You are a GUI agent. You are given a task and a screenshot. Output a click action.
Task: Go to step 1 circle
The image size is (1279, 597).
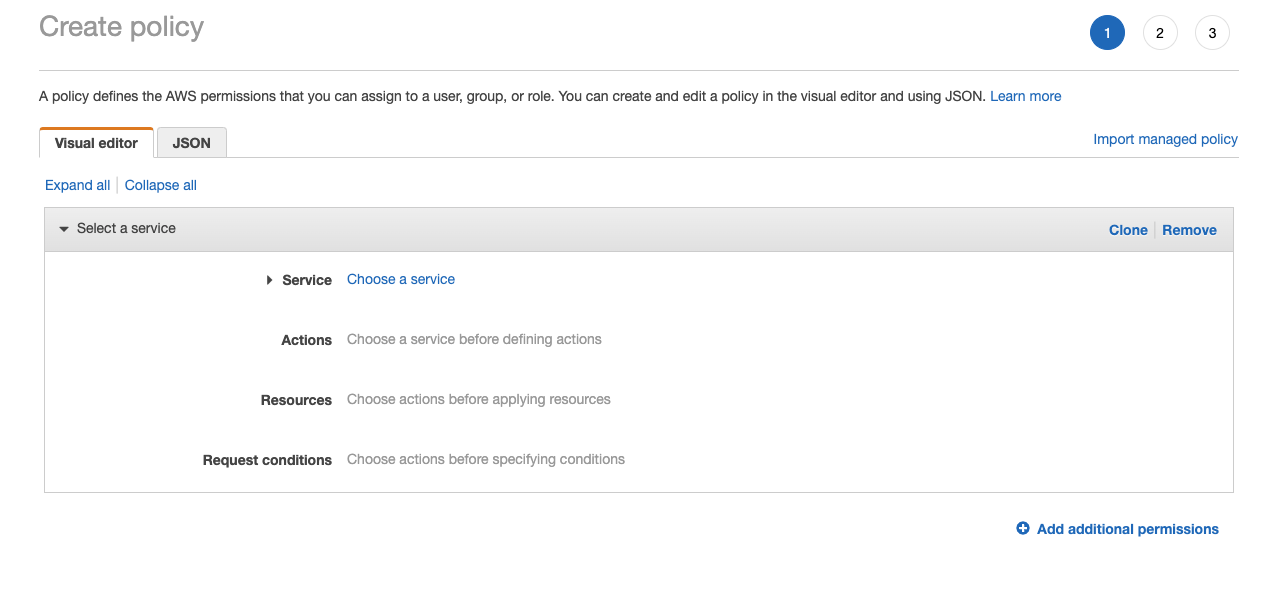pyautogui.click(x=1107, y=33)
